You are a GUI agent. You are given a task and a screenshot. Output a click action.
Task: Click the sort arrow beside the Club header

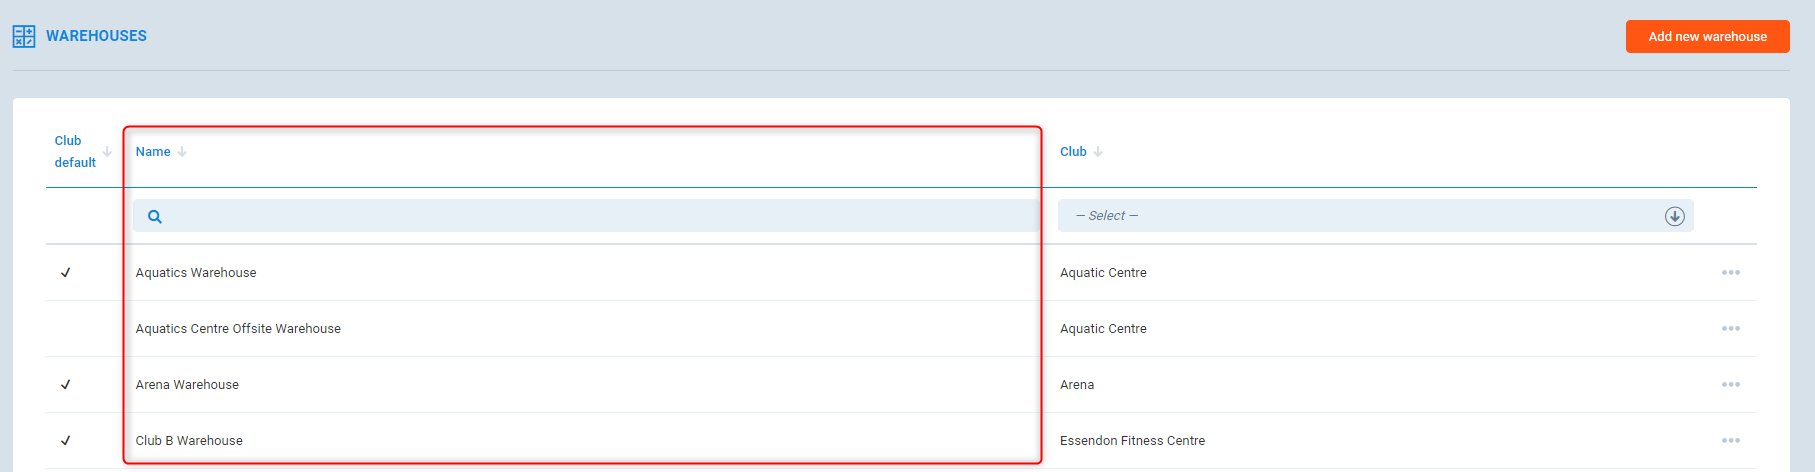coord(1098,152)
